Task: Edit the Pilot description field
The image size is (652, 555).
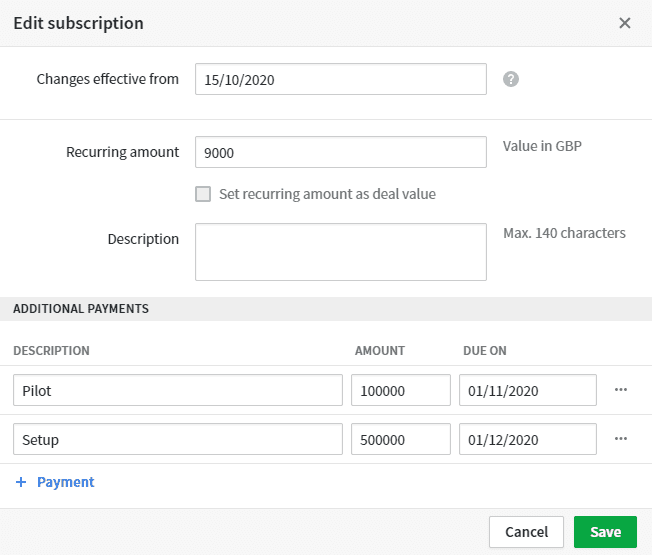Action: click(x=178, y=390)
